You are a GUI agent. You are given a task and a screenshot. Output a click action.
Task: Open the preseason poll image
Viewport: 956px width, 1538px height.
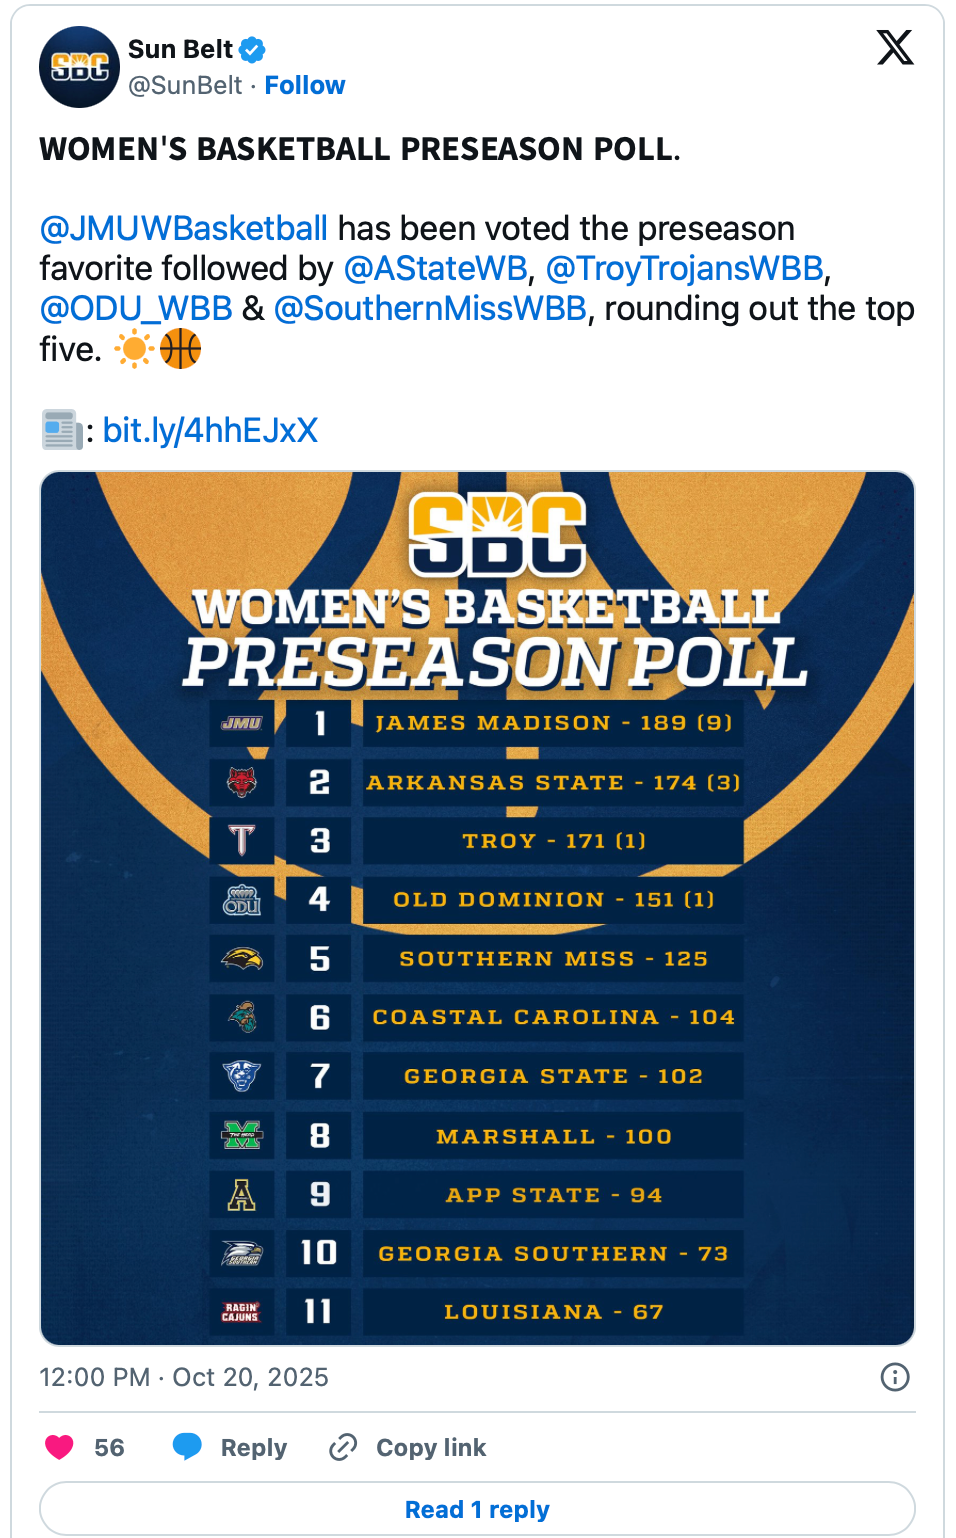477,908
